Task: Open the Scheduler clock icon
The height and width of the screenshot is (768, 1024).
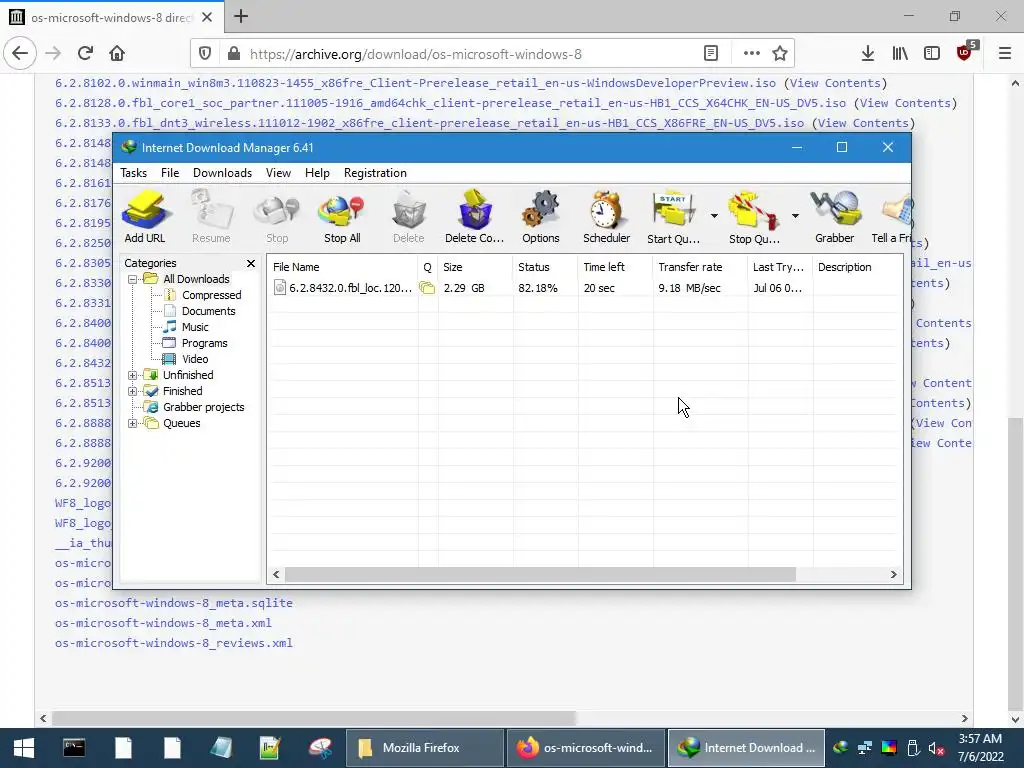Action: (x=607, y=217)
